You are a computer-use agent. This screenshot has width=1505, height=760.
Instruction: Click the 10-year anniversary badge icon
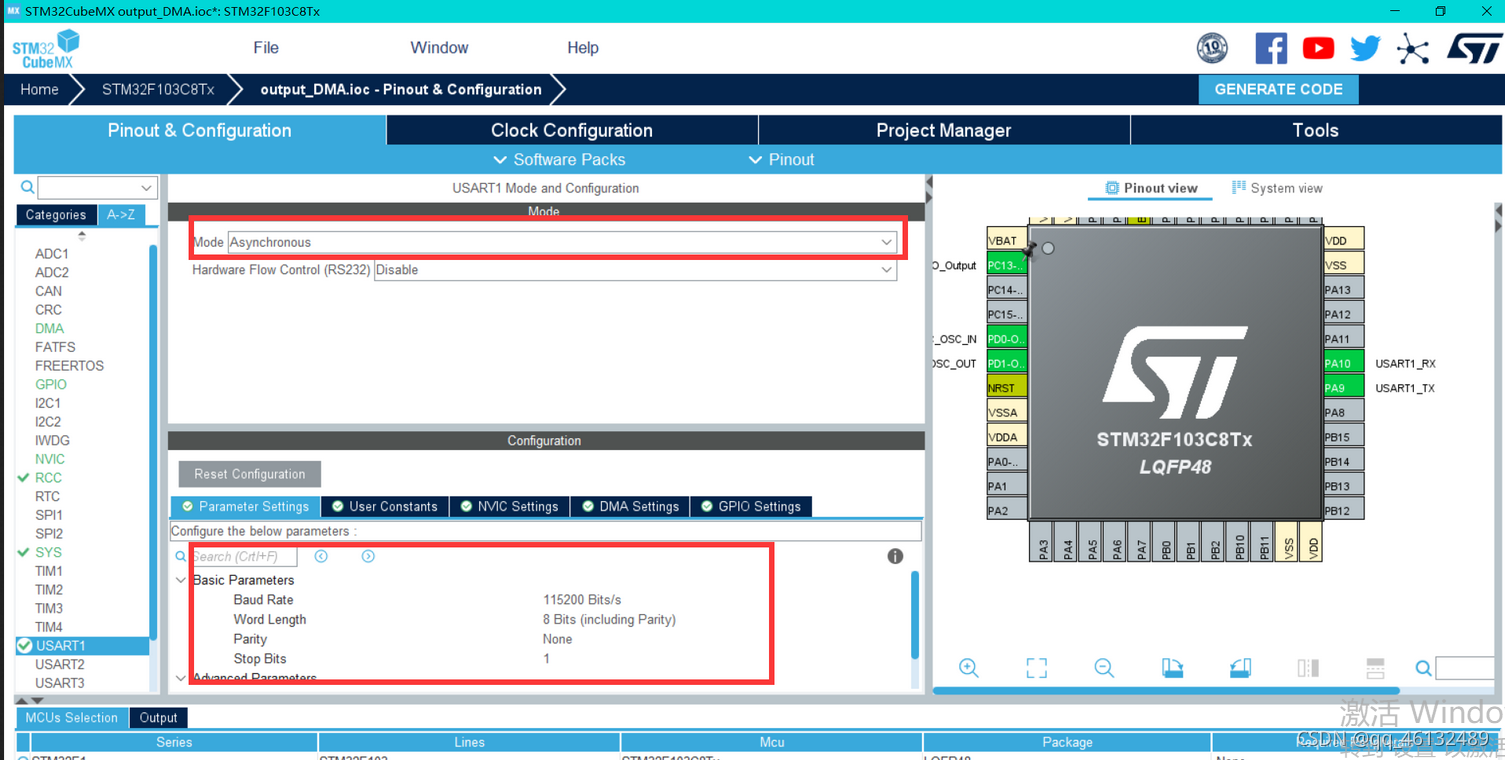point(1212,47)
